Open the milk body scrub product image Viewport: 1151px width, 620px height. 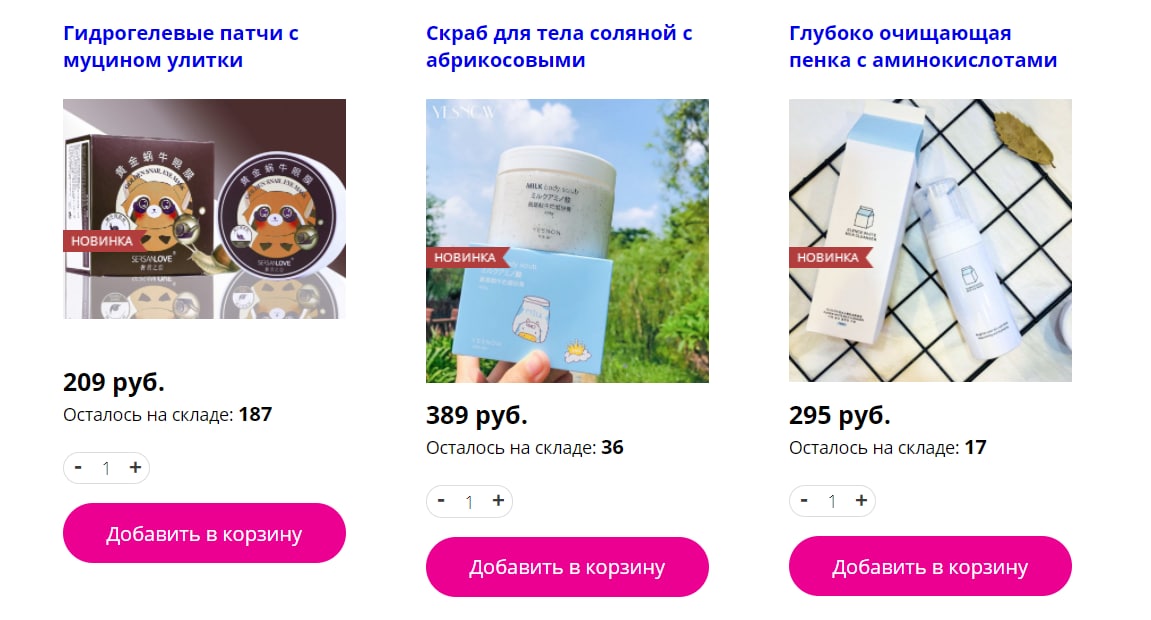(x=567, y=241)
